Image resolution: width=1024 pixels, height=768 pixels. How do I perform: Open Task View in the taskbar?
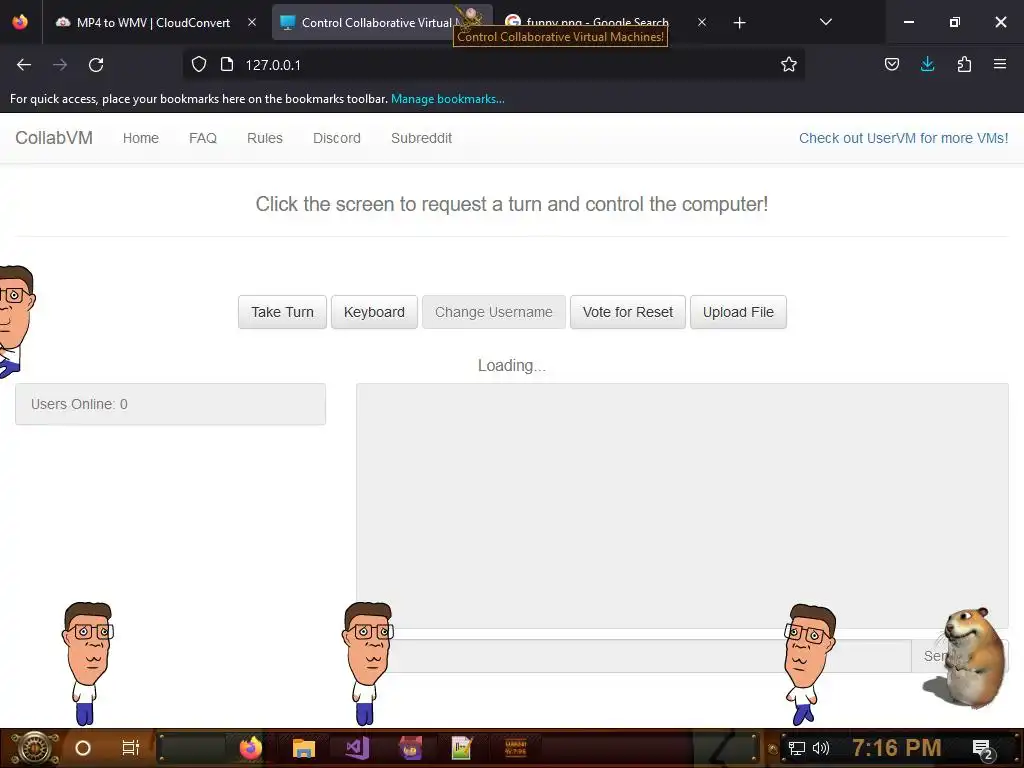tap(131, 748)
